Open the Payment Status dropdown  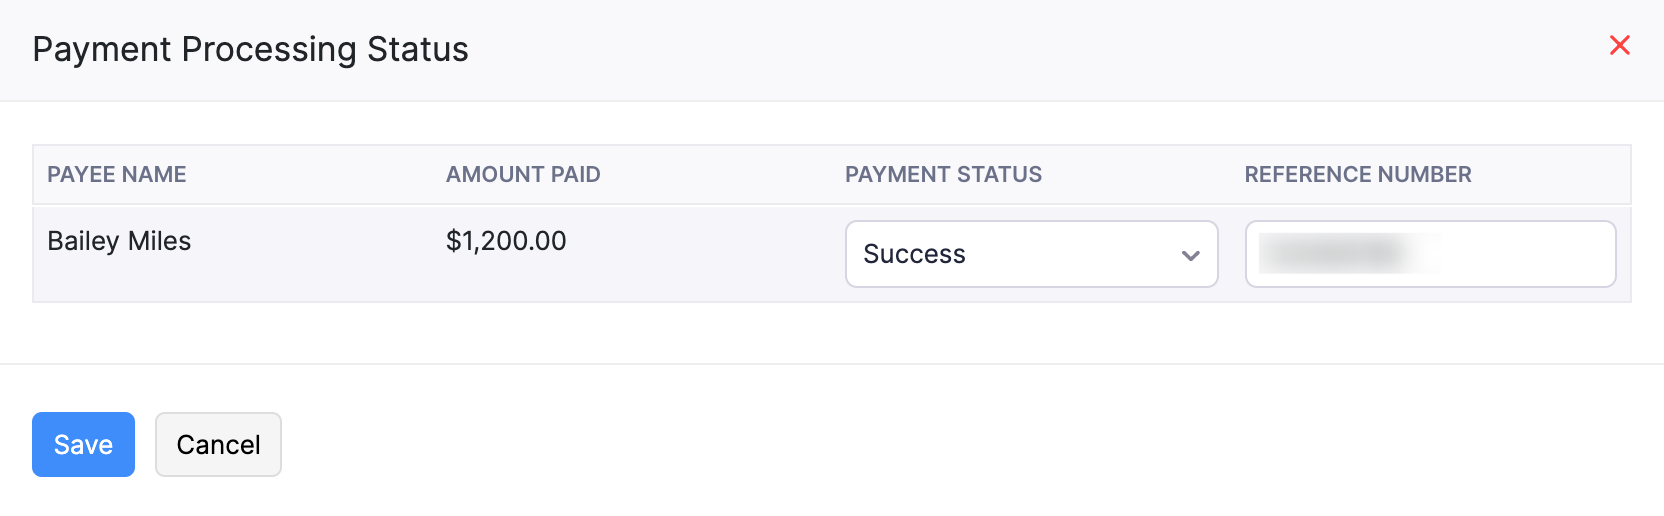[x=1030, y=254]
